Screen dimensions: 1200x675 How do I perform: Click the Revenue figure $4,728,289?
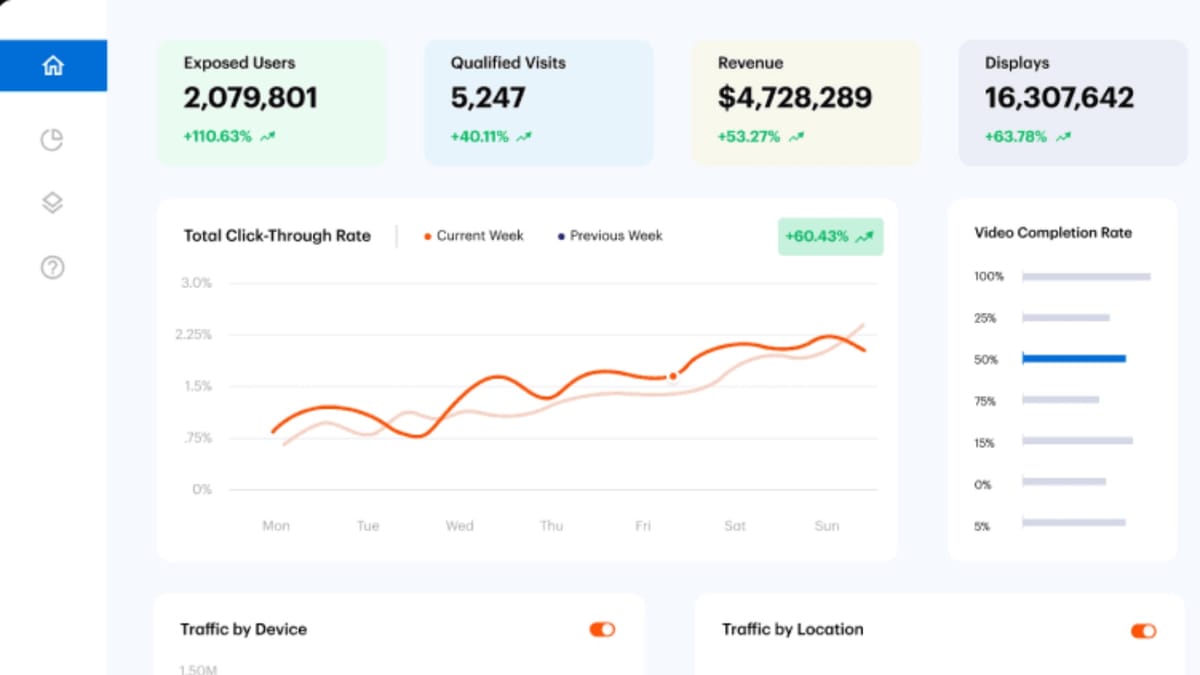(794, 98)
